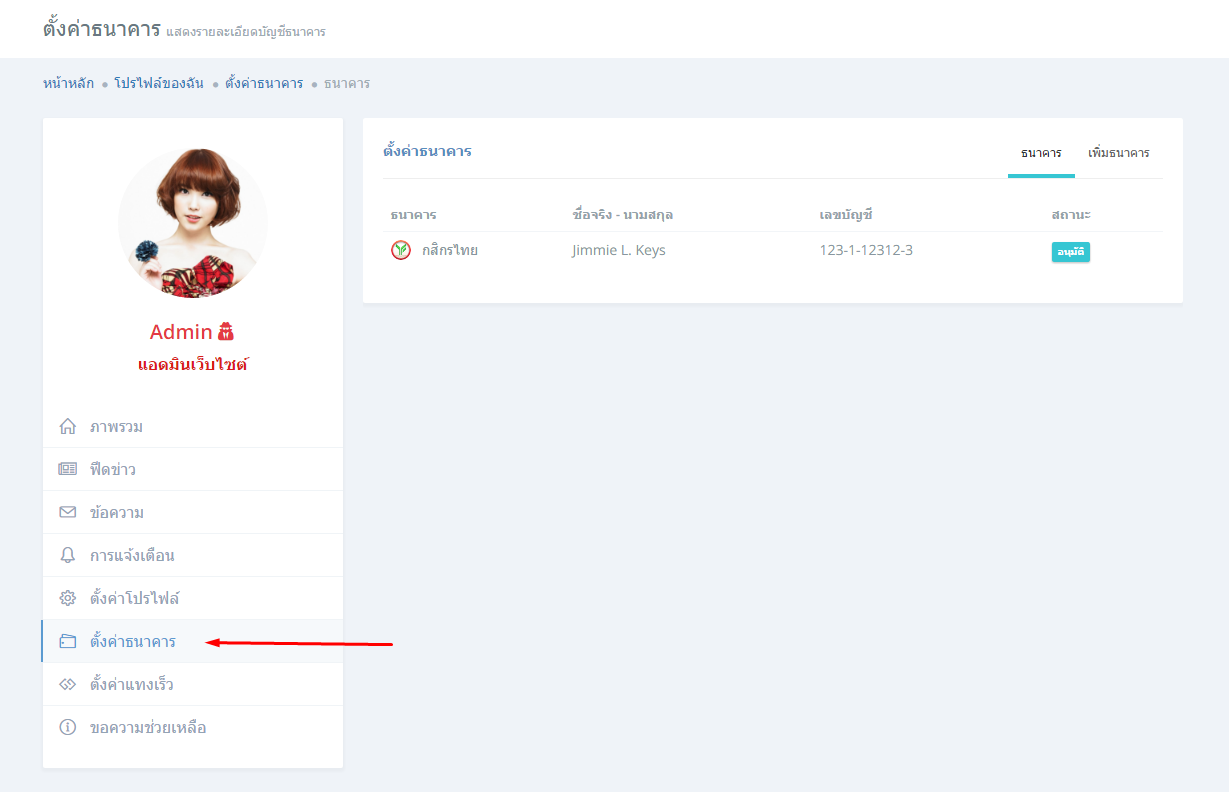Click ตั้งค่าธนาคาร in the breadcrumb

pos(264,83)
